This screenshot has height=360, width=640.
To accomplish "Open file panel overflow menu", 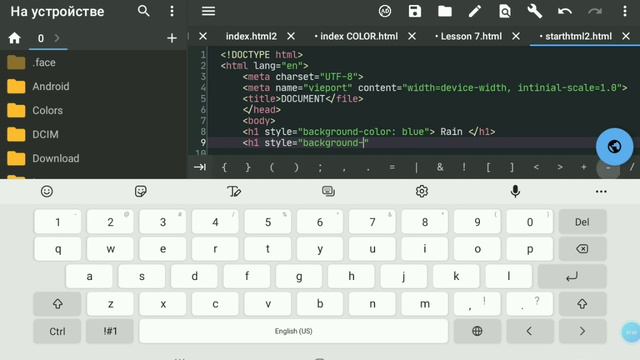I will point(172,11).
